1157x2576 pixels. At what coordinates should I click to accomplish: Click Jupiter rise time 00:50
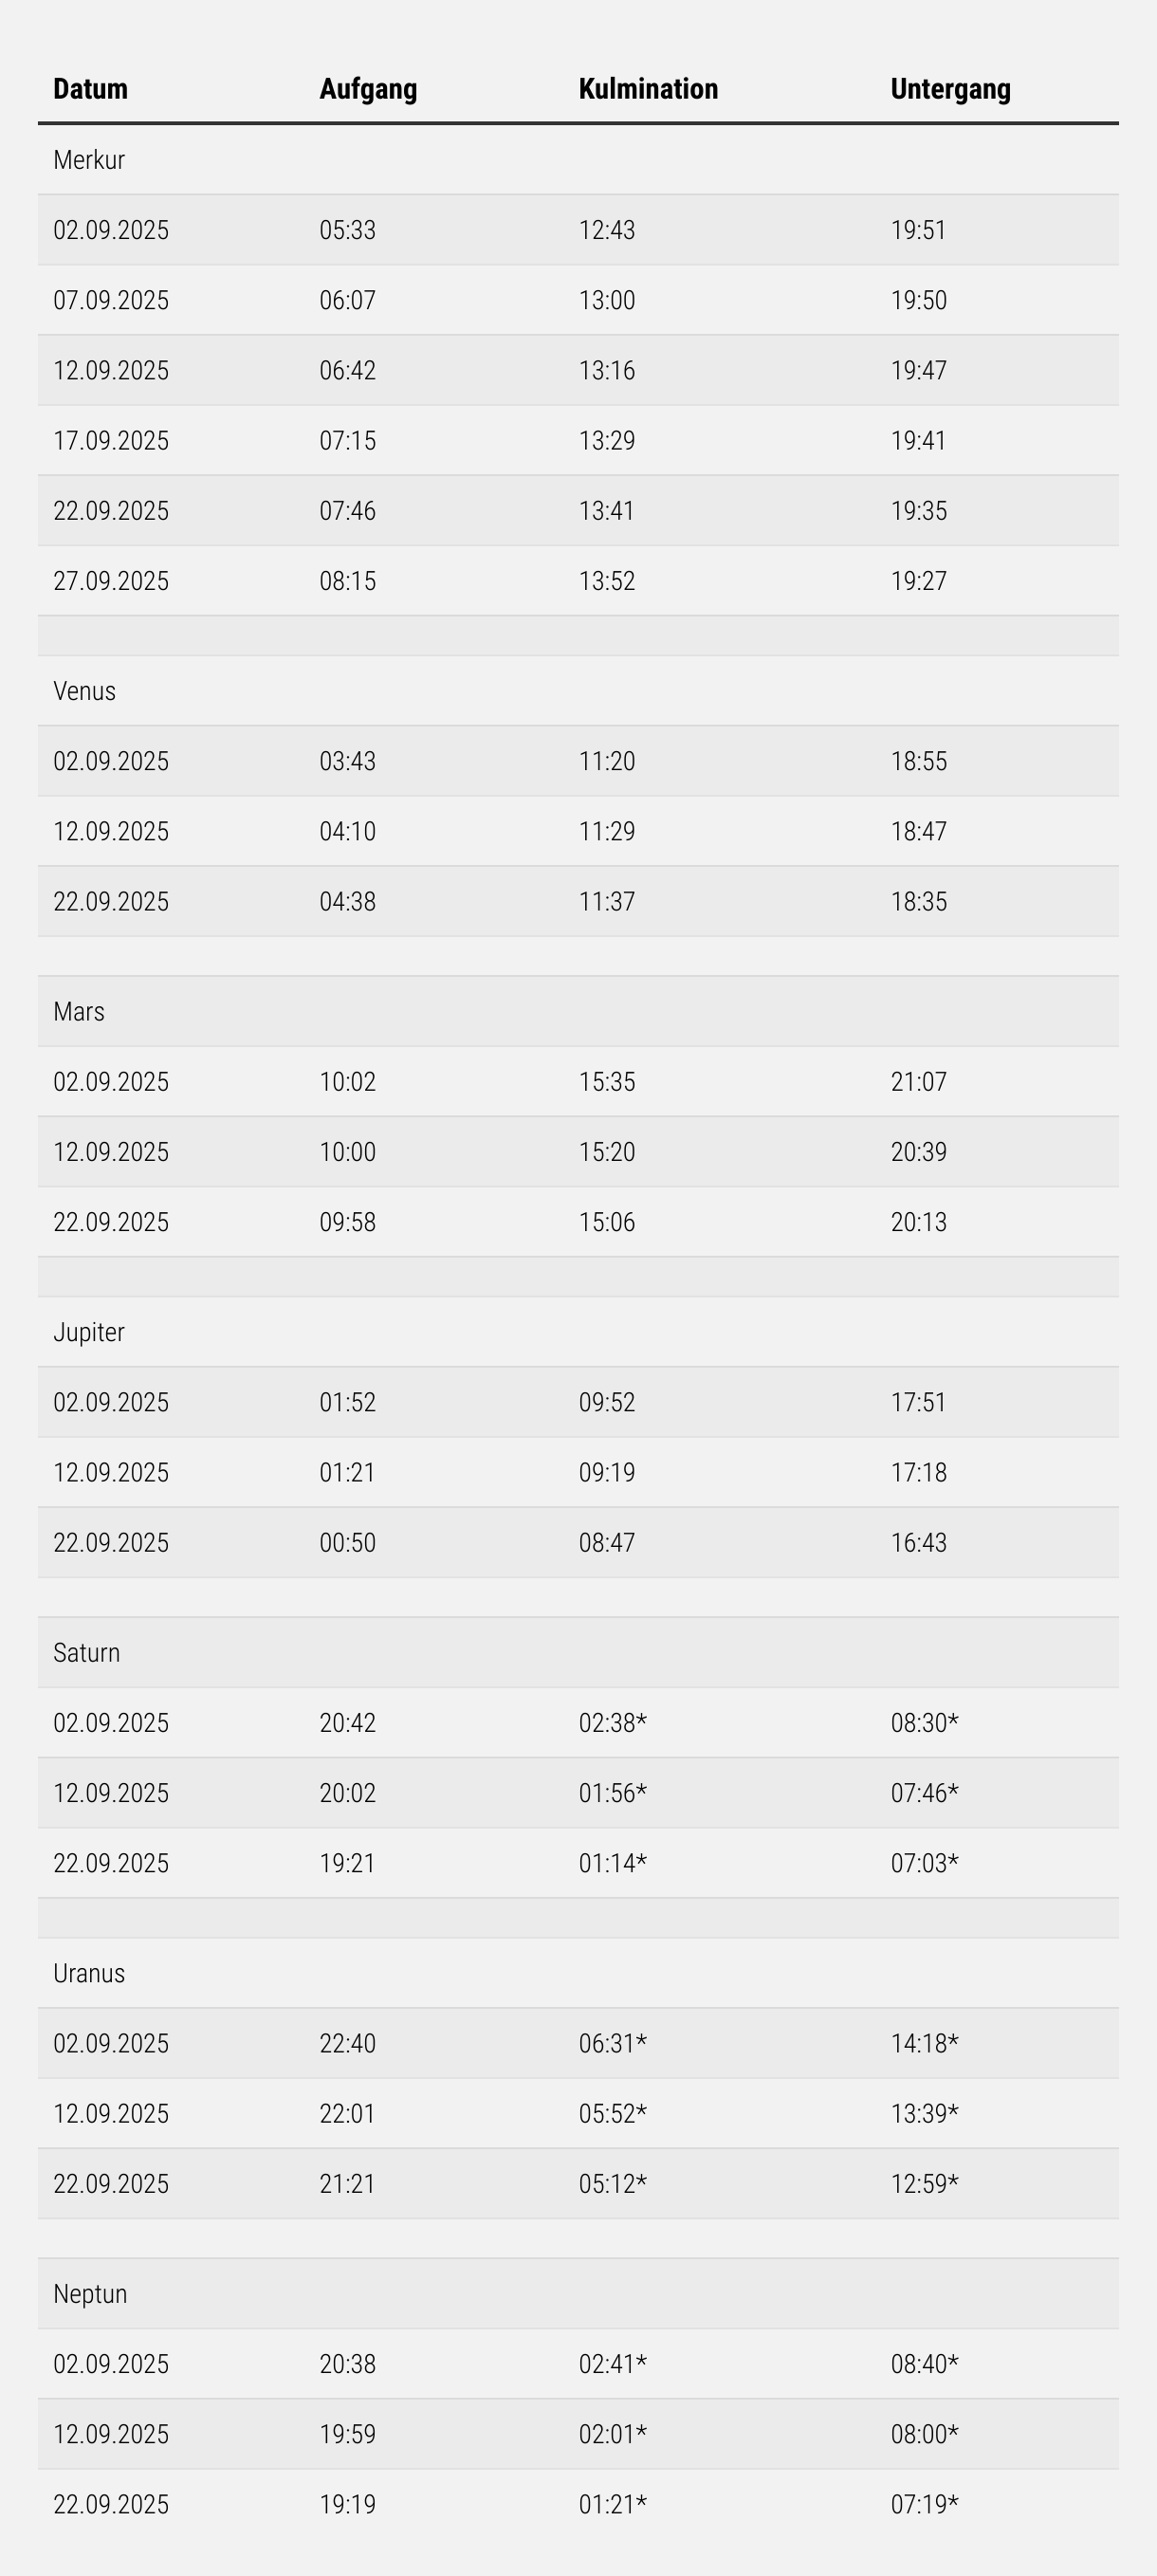point(347,1542)
